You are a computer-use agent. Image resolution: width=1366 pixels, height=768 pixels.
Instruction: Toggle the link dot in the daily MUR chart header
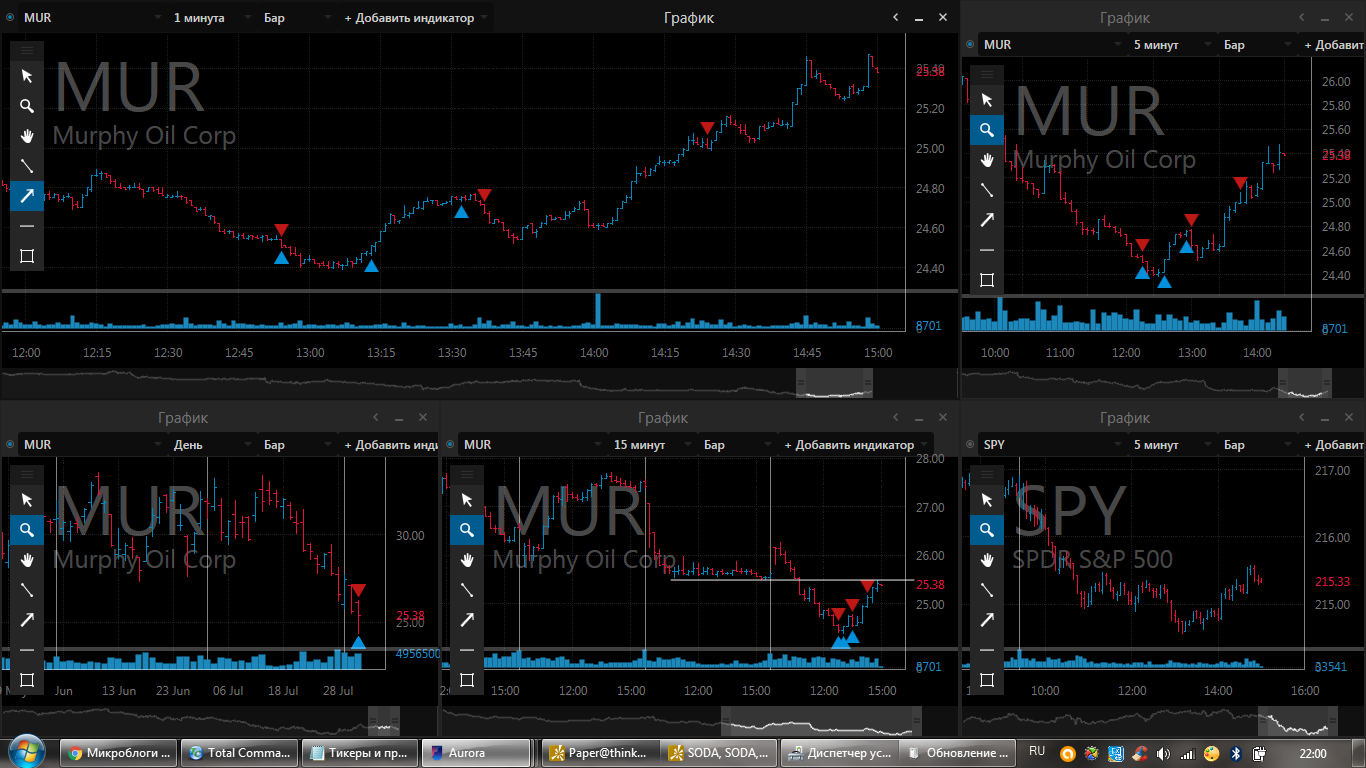pos(10,445)
